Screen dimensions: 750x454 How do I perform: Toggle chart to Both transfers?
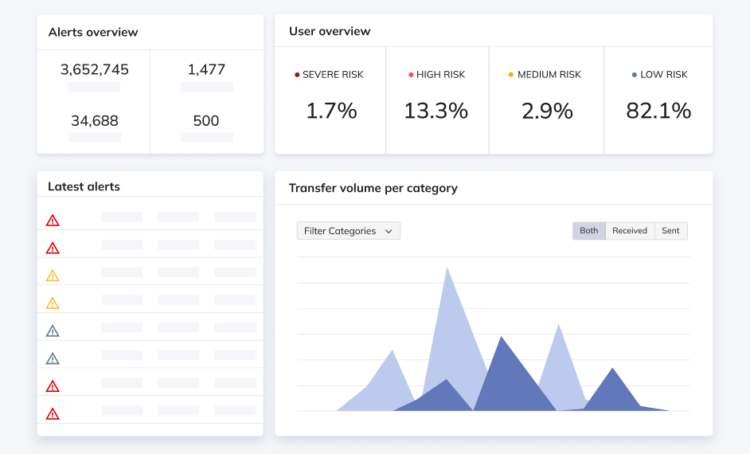[x=589, y=231]
